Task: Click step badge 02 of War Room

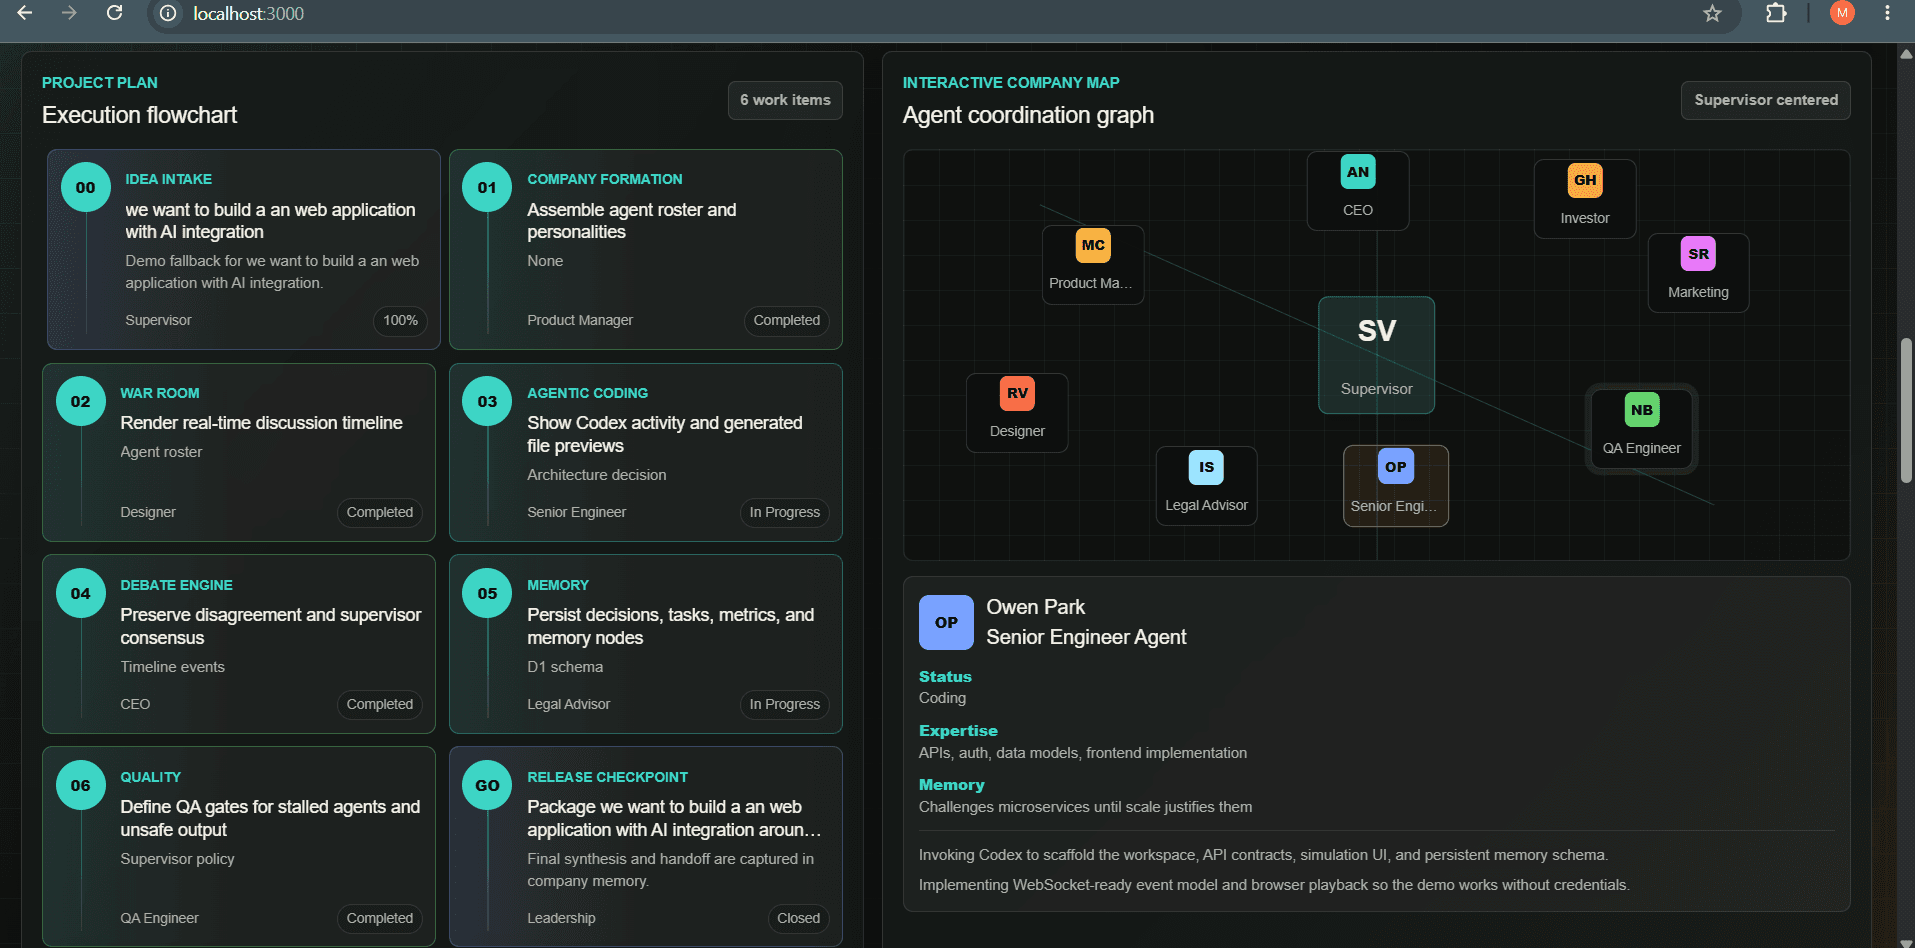Action: click(x=81, y=401)
